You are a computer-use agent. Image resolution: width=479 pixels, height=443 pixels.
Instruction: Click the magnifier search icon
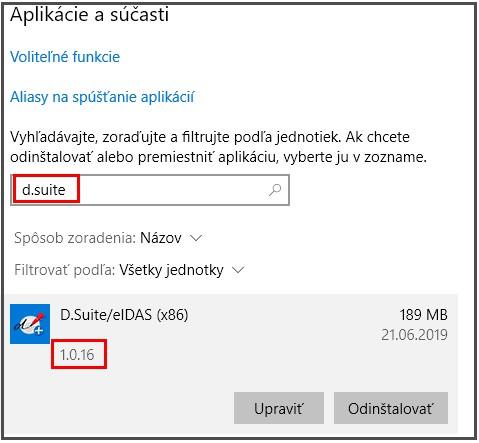click(x=275, y=190)
